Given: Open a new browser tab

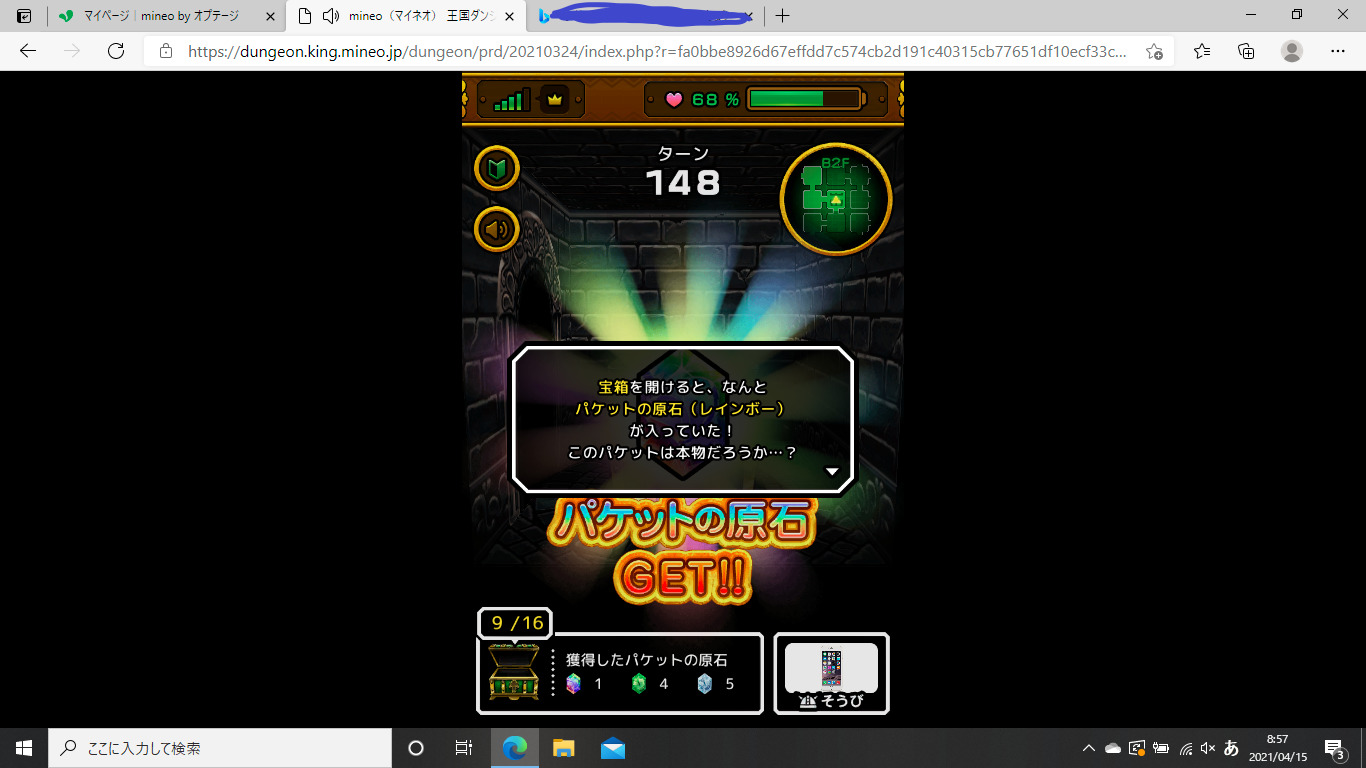Looking at the screenshot, I should pyautogui.click(x=782, y=16).
